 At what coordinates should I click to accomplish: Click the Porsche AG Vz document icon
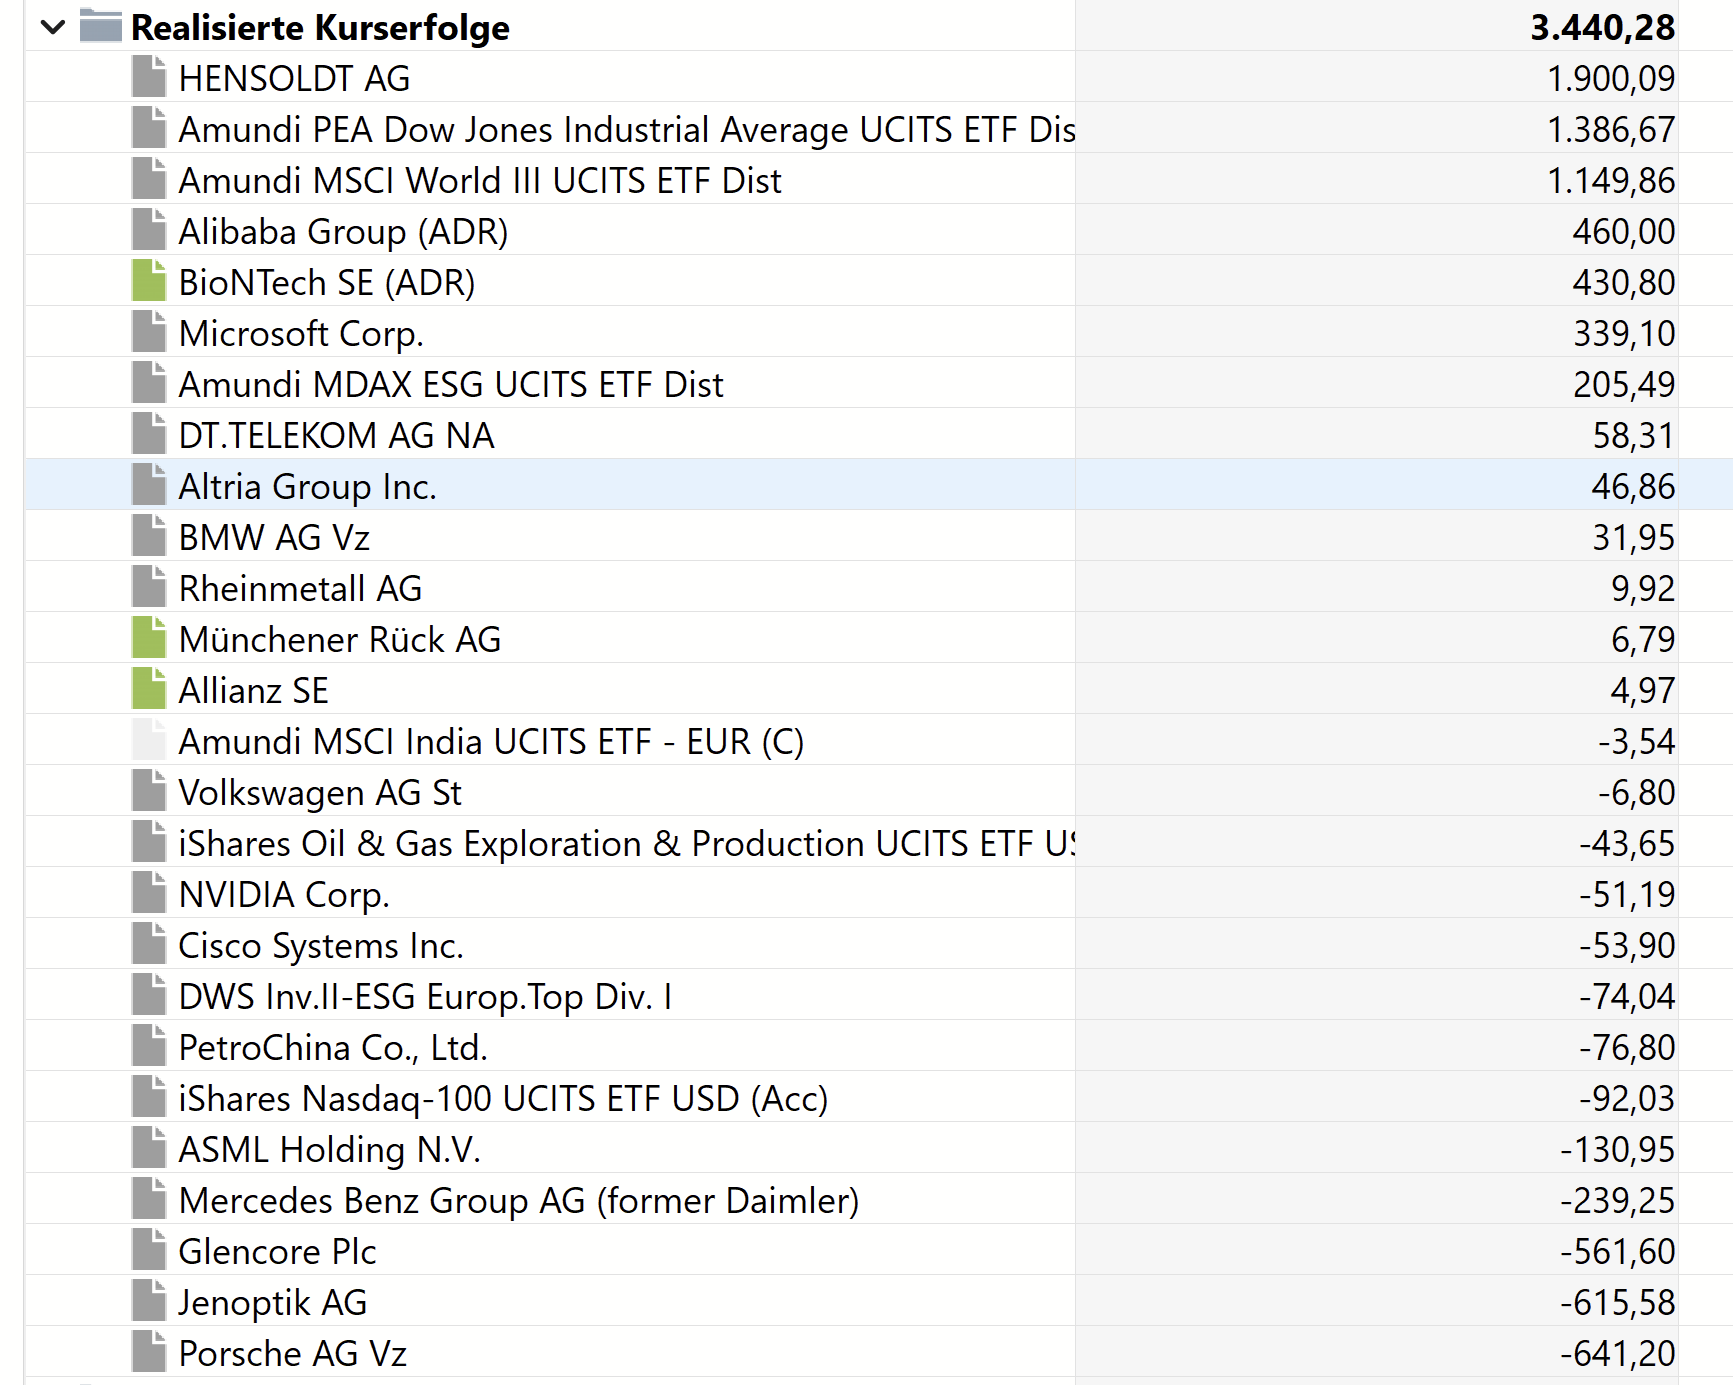[149, 1352]
